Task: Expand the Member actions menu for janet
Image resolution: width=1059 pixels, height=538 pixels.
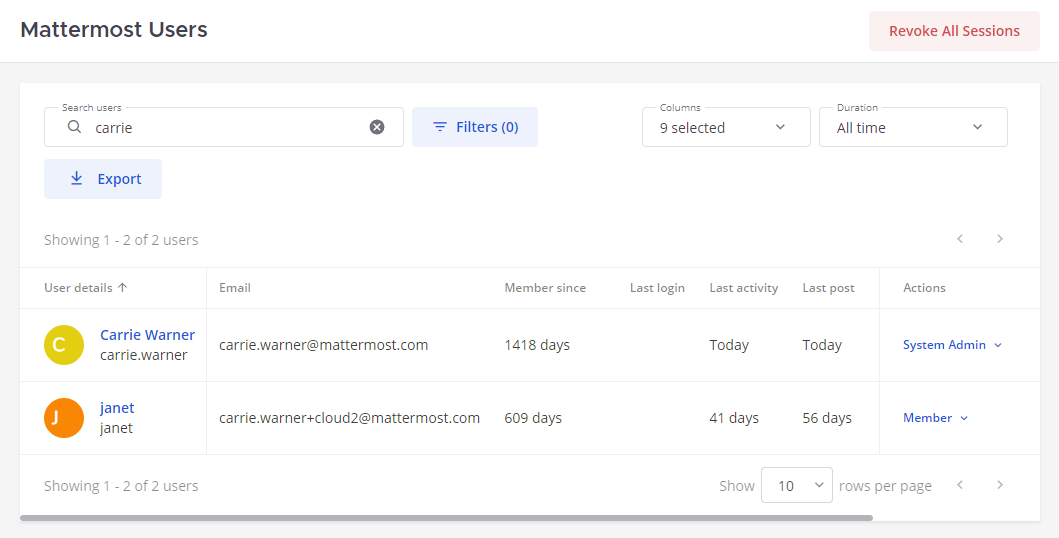Action: click(x=935, y=418)
